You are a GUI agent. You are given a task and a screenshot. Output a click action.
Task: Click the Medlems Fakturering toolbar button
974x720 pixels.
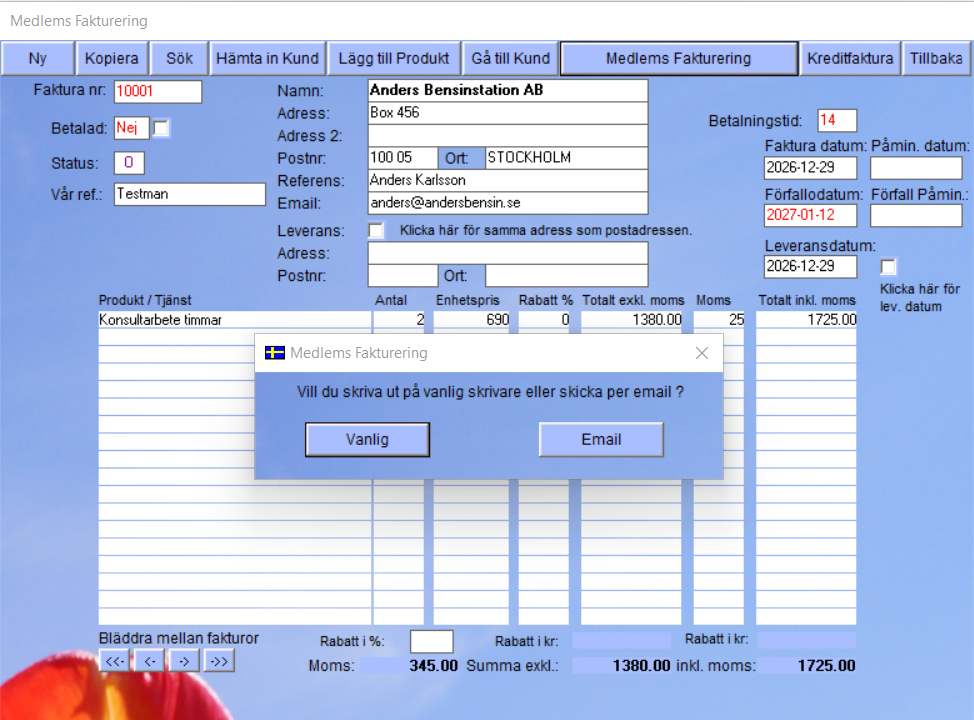(x=679, y=58)
